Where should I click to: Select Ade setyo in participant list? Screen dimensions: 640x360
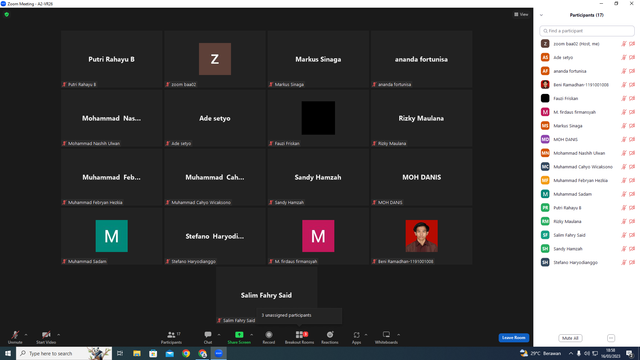587,58
